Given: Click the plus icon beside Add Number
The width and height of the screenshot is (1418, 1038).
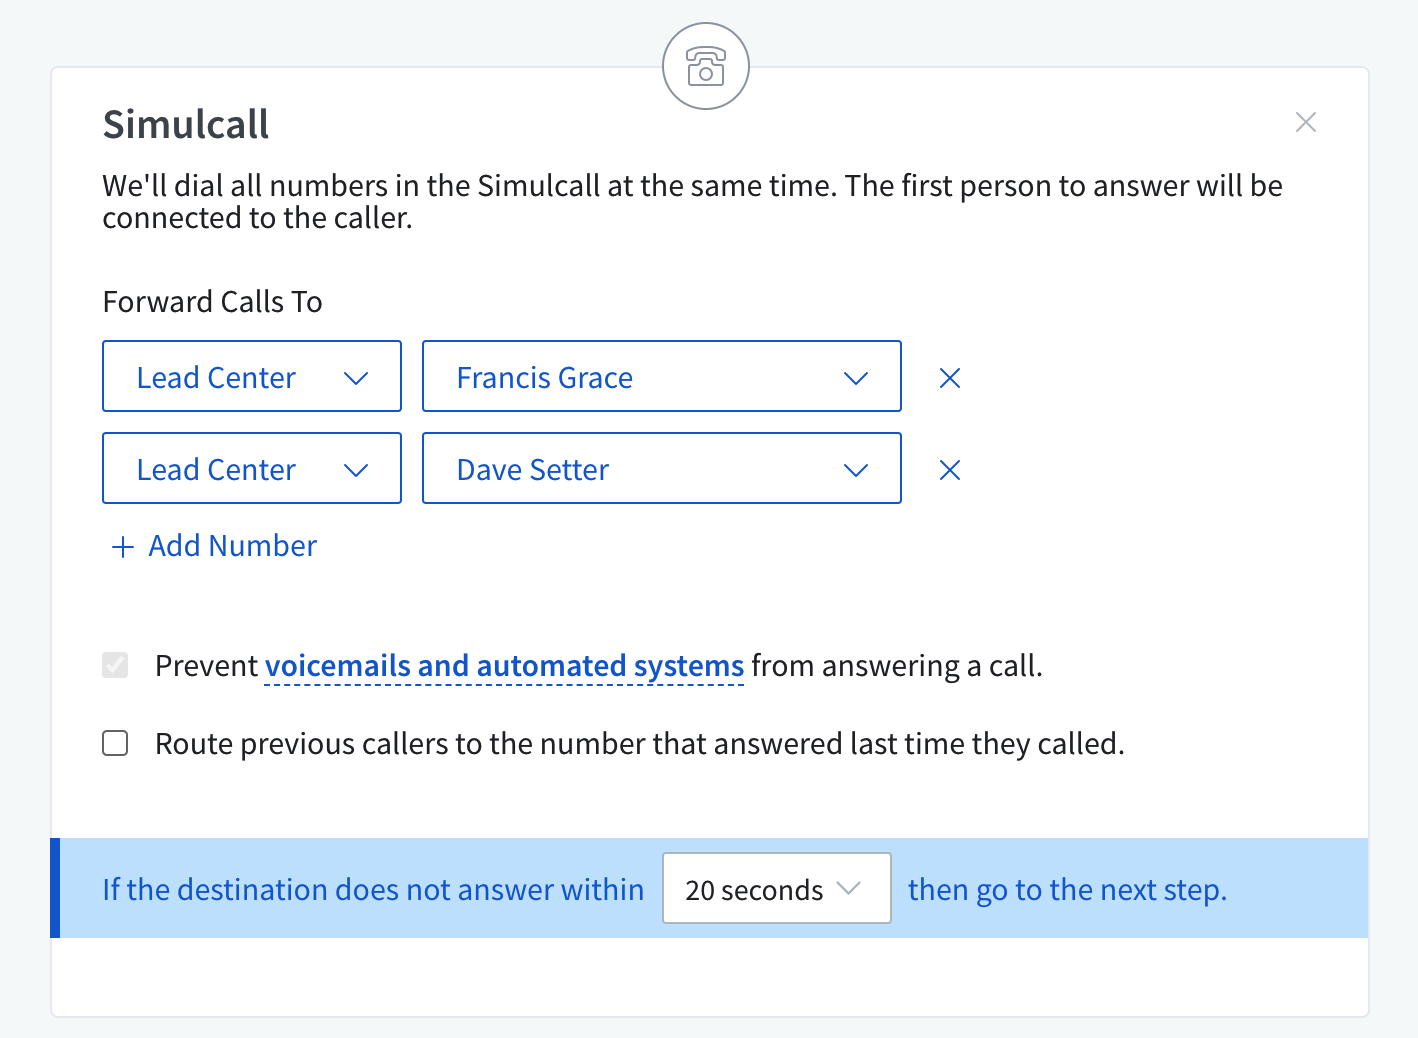Looking at the screenshot, I should point(122,547).
